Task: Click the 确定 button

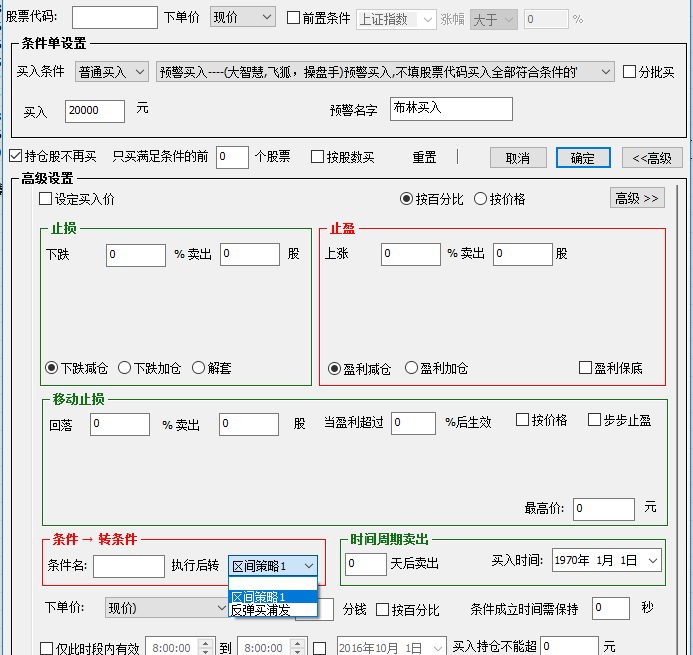Action: click(x=583, y=158)
